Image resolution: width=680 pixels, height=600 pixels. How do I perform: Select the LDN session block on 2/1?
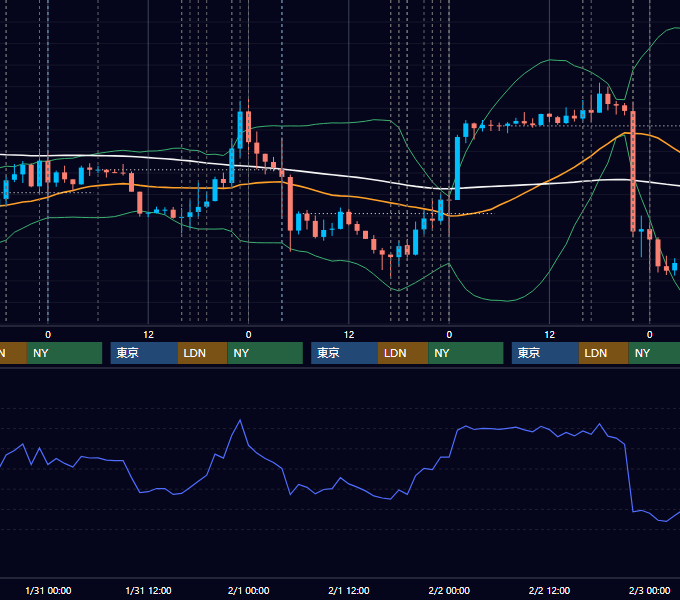(x=403, y=353)
